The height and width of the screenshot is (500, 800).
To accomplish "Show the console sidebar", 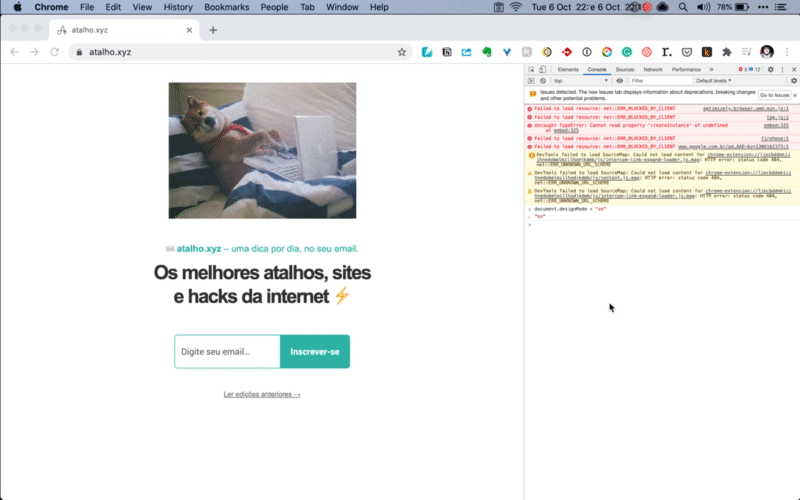I will tap(531, 81).
